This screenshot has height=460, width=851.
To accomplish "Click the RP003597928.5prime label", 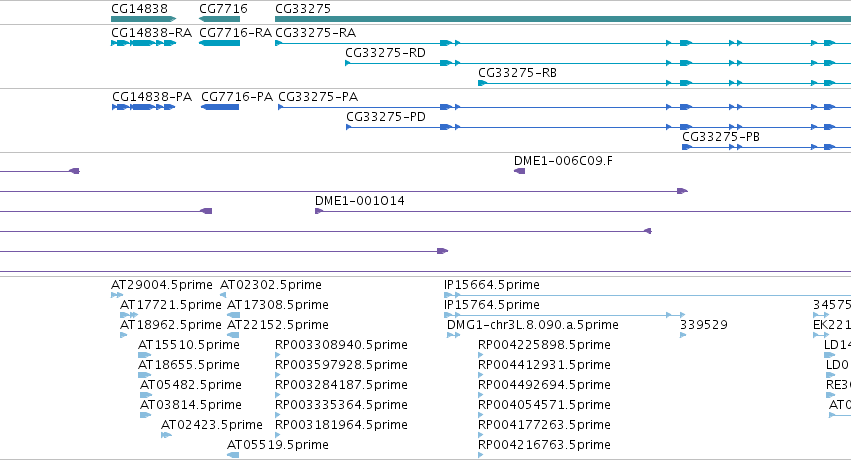I will point(341,365).
